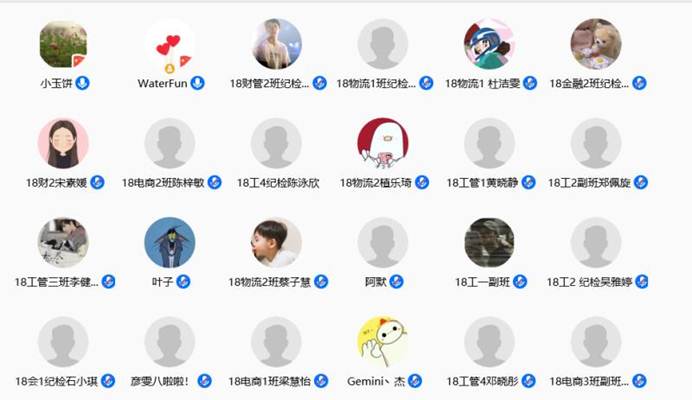
Task: Click the mic icon beside 18工一副班
Action: click(x=520, y=282)
